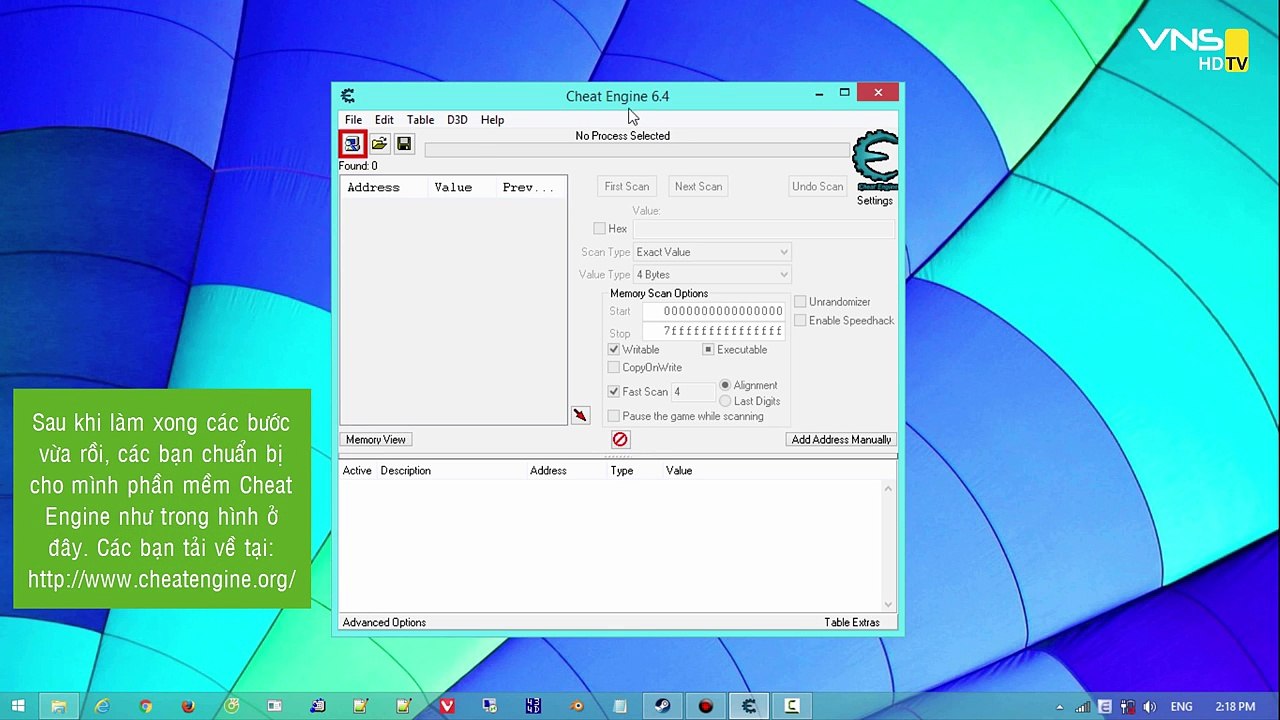Click the Add Address Manually button
1280x720 pixels.
[841, 440]
